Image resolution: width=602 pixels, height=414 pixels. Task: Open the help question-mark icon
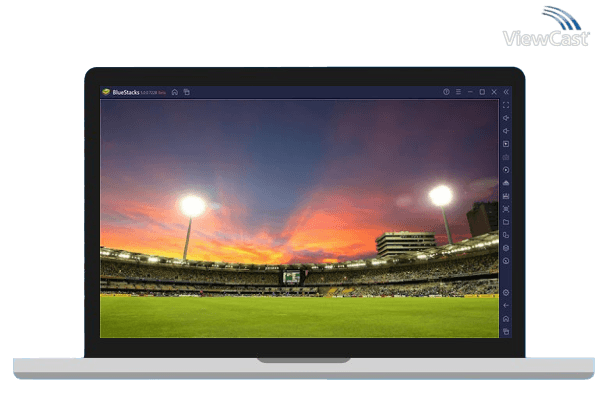click(x=446, y=92)
